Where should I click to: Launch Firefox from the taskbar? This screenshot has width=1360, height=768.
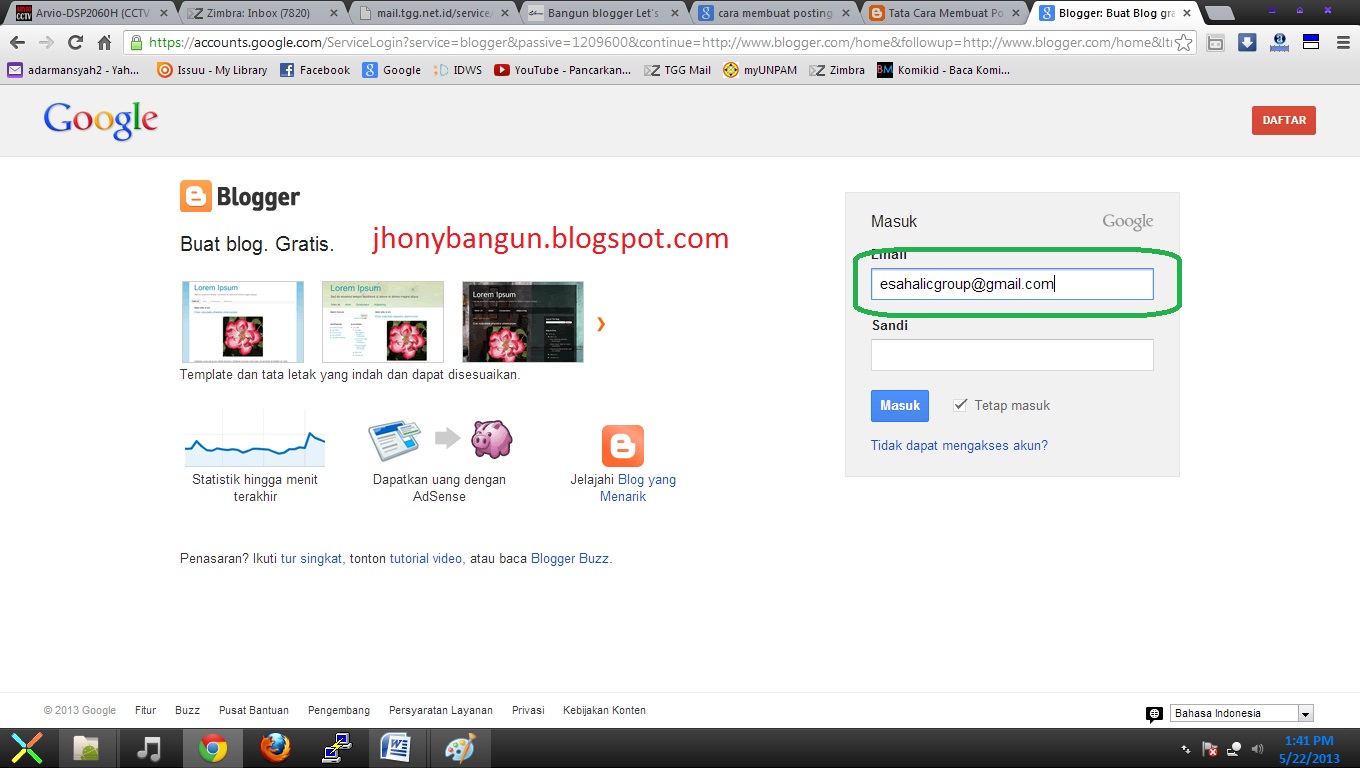click(x=274, y=748)
